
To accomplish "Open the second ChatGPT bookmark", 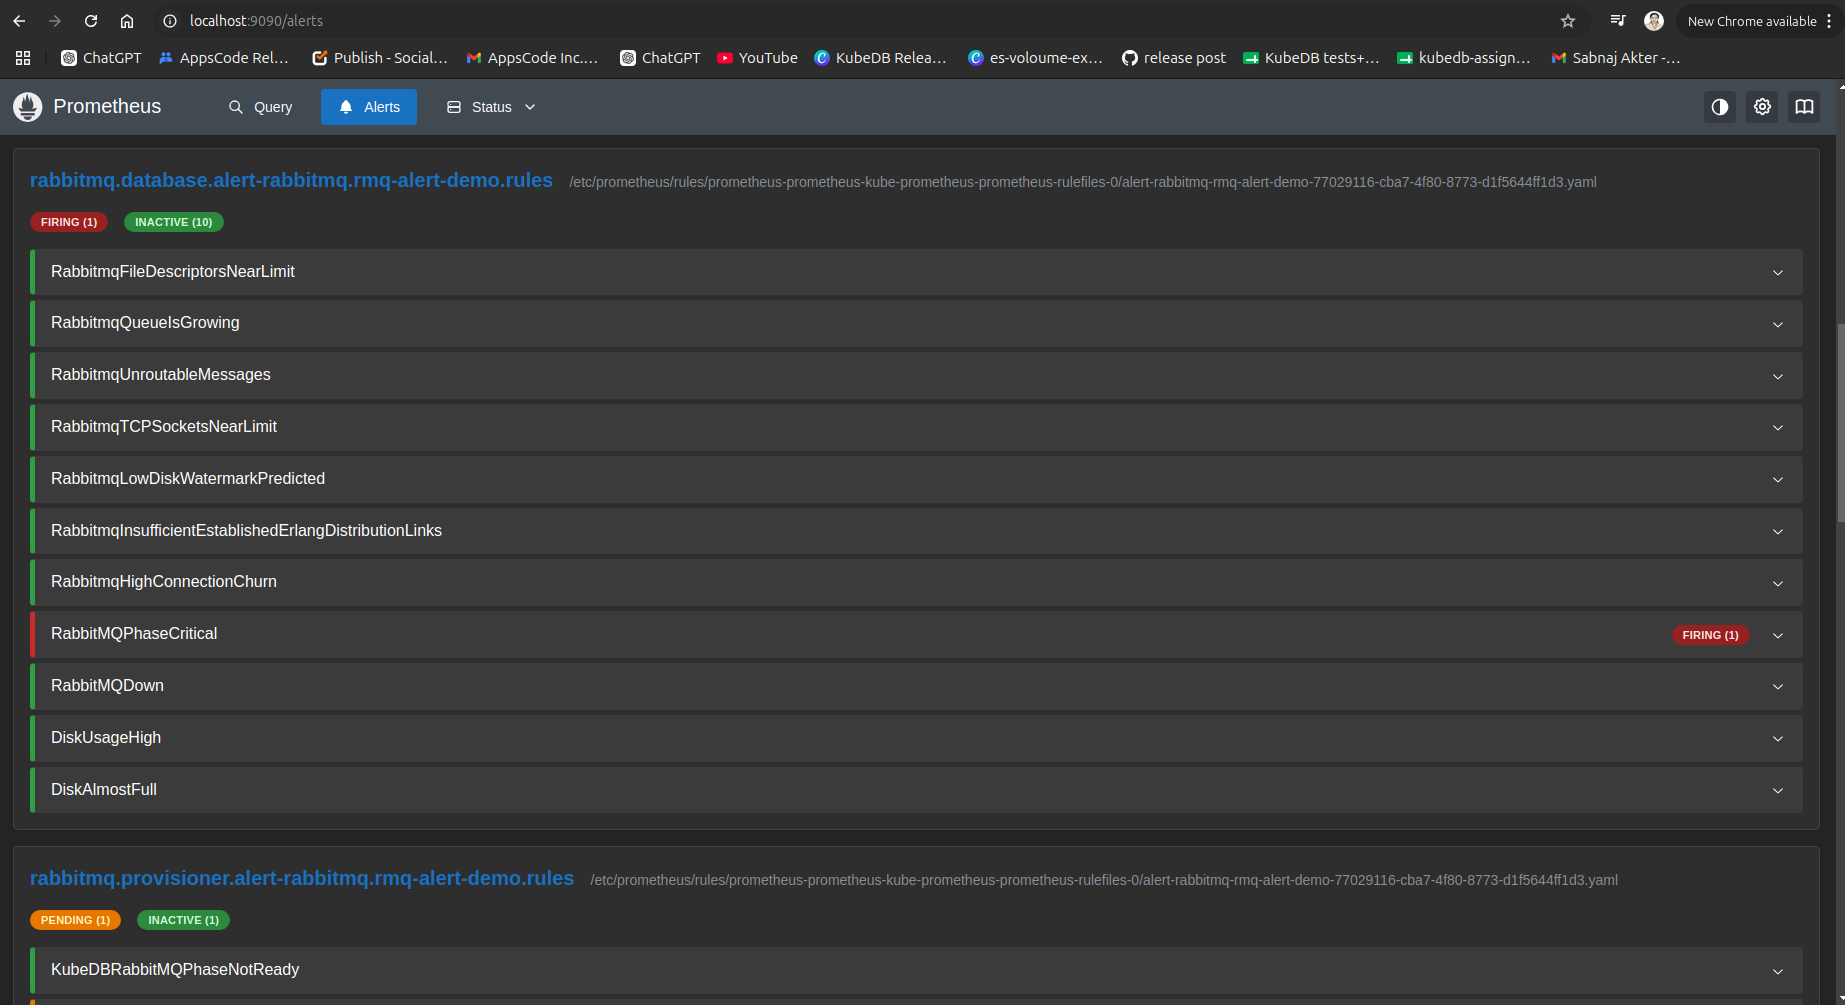I will [x=660, y=58].
